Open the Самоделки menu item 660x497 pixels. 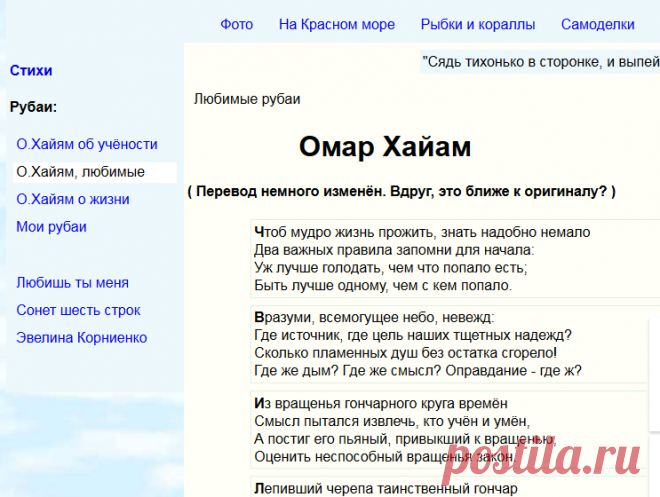coord(598,24)
